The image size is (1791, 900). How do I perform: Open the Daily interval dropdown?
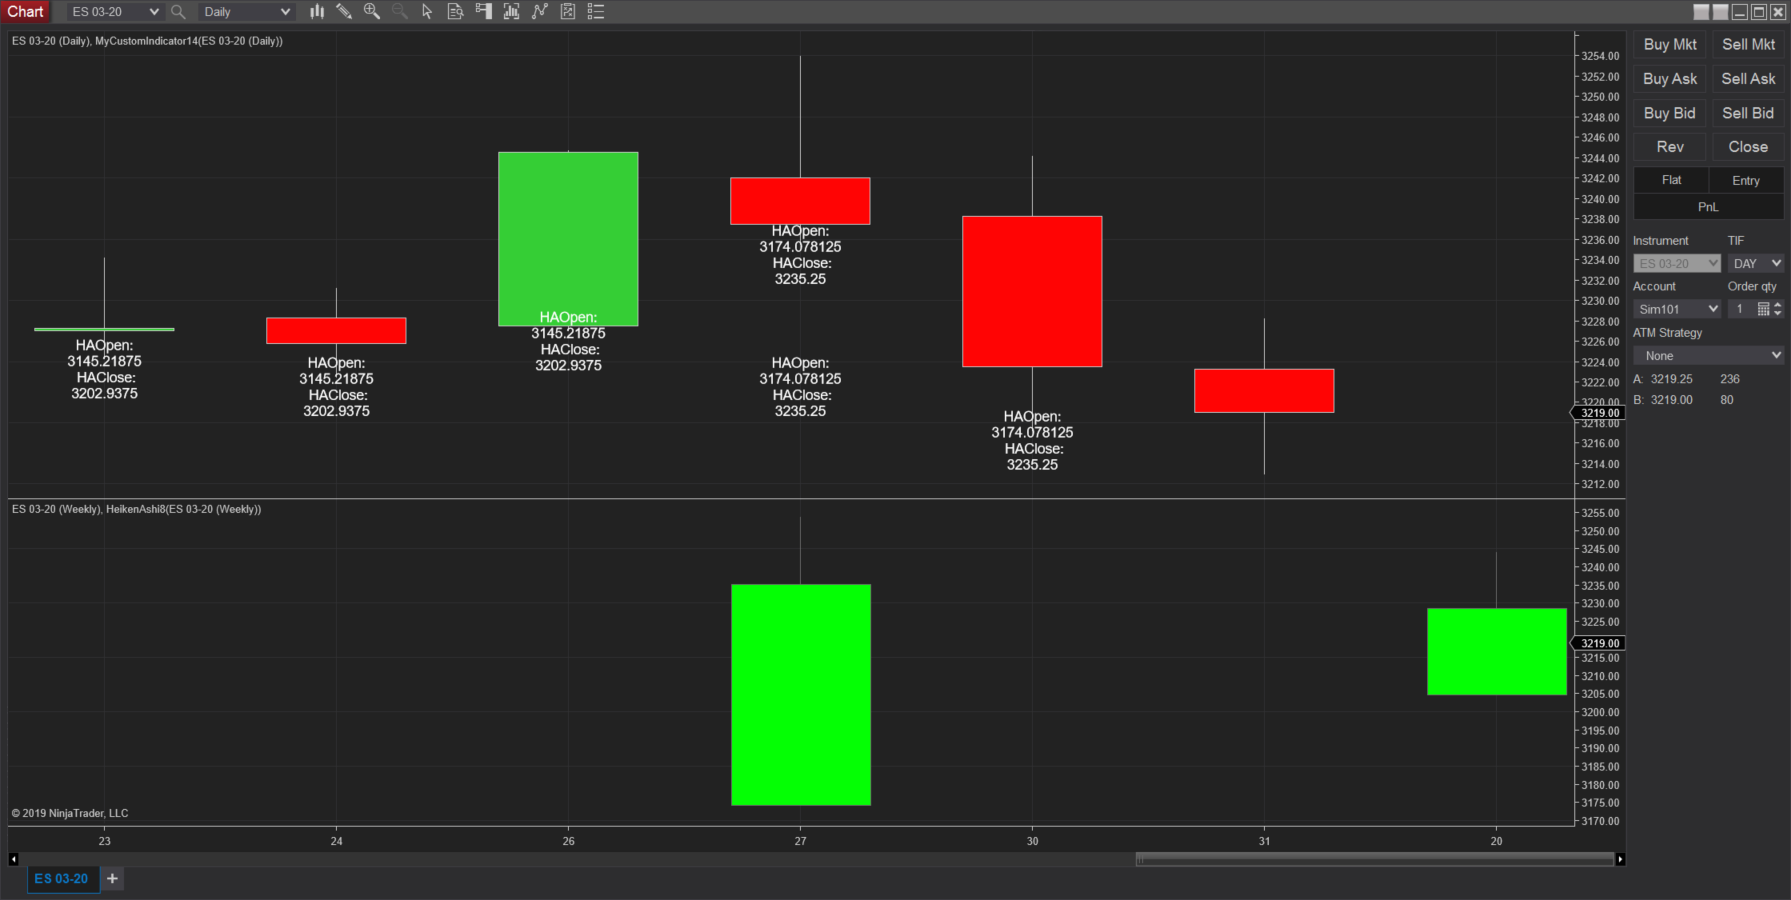click(x=247, y=12)
